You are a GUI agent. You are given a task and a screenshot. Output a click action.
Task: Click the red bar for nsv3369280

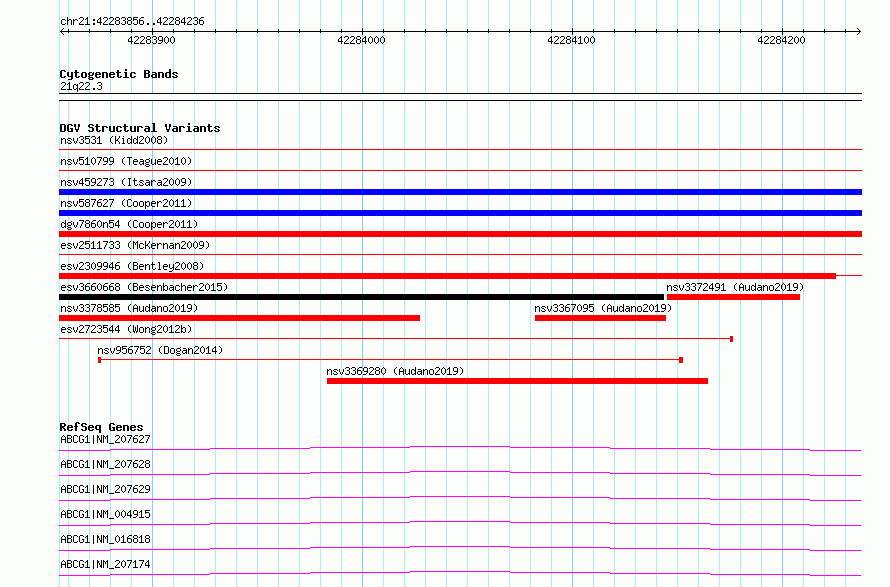(x=517, y=381)
